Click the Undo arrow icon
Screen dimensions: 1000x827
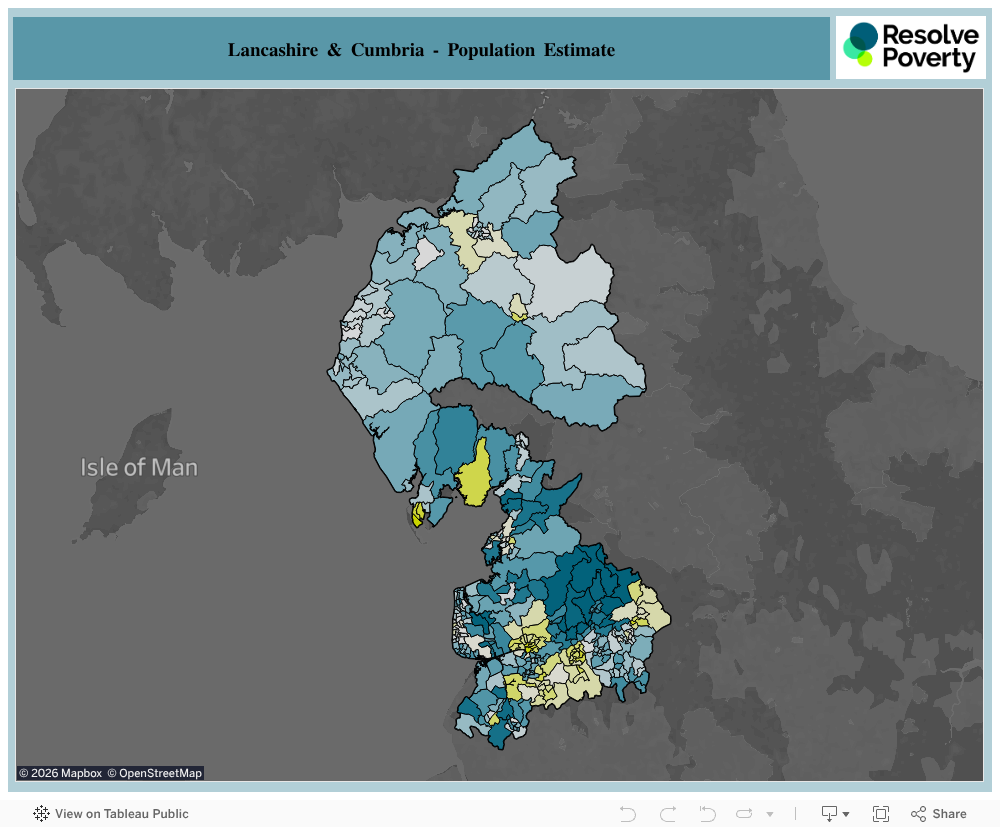point(628,814)
